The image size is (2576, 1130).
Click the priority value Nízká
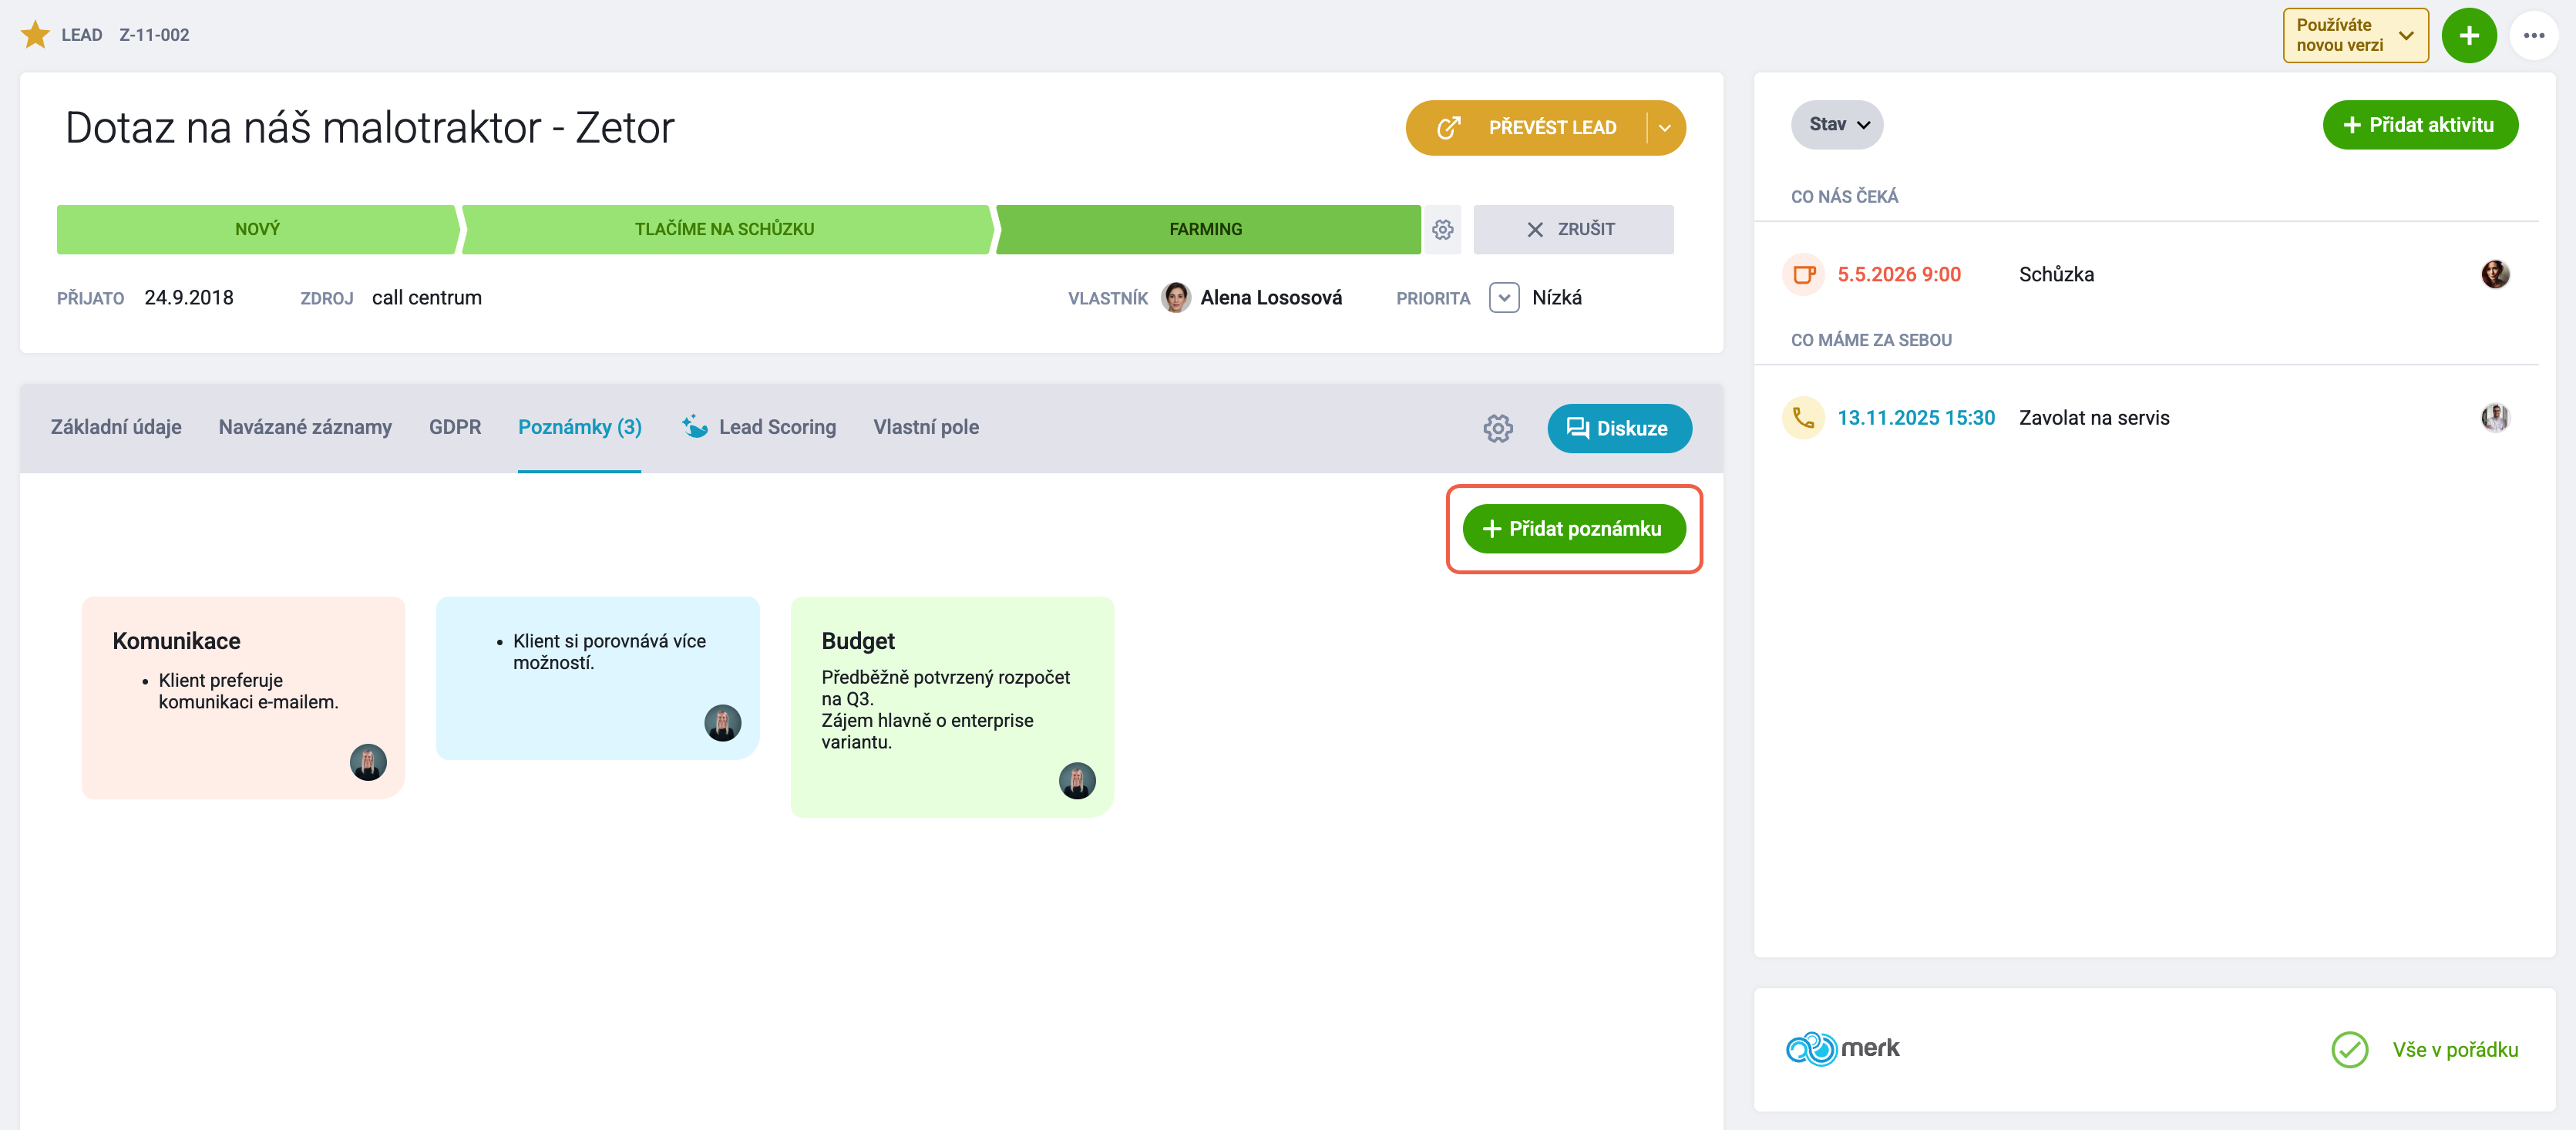(1557, 297)
